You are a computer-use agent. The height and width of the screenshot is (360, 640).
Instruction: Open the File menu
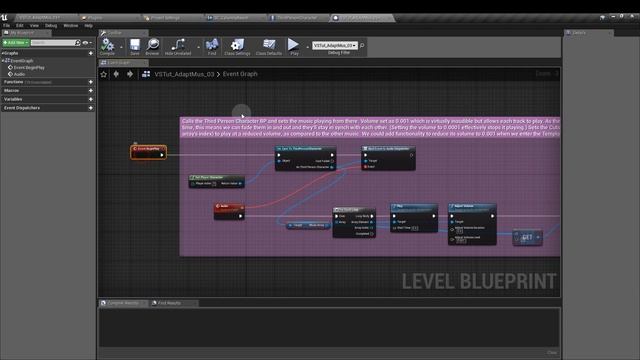click(x=7, y=26)
